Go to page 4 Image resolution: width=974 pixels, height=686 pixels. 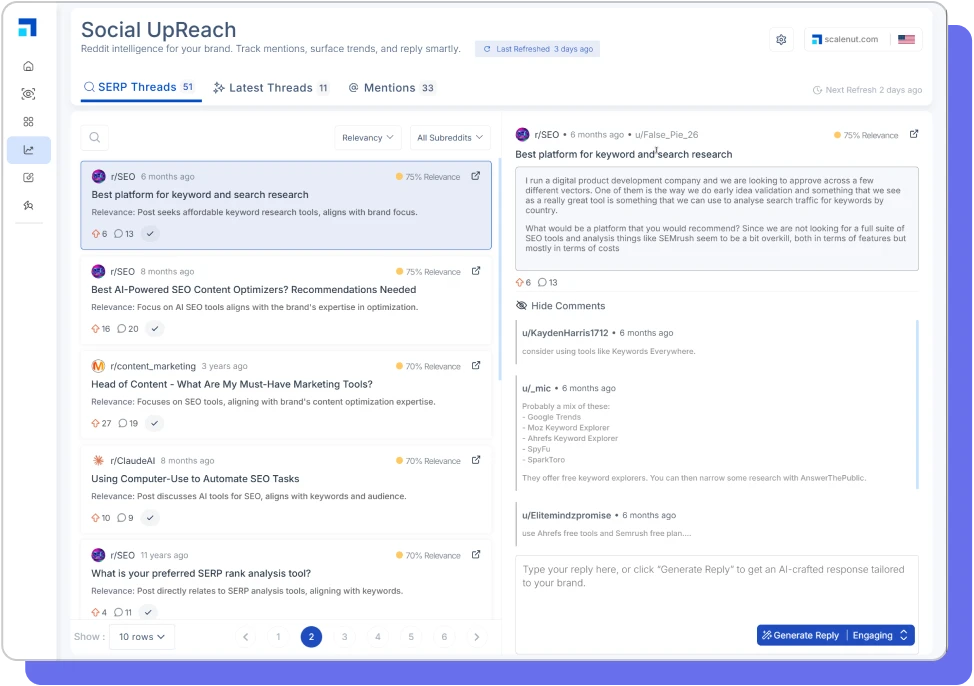(x=378, y=637)
